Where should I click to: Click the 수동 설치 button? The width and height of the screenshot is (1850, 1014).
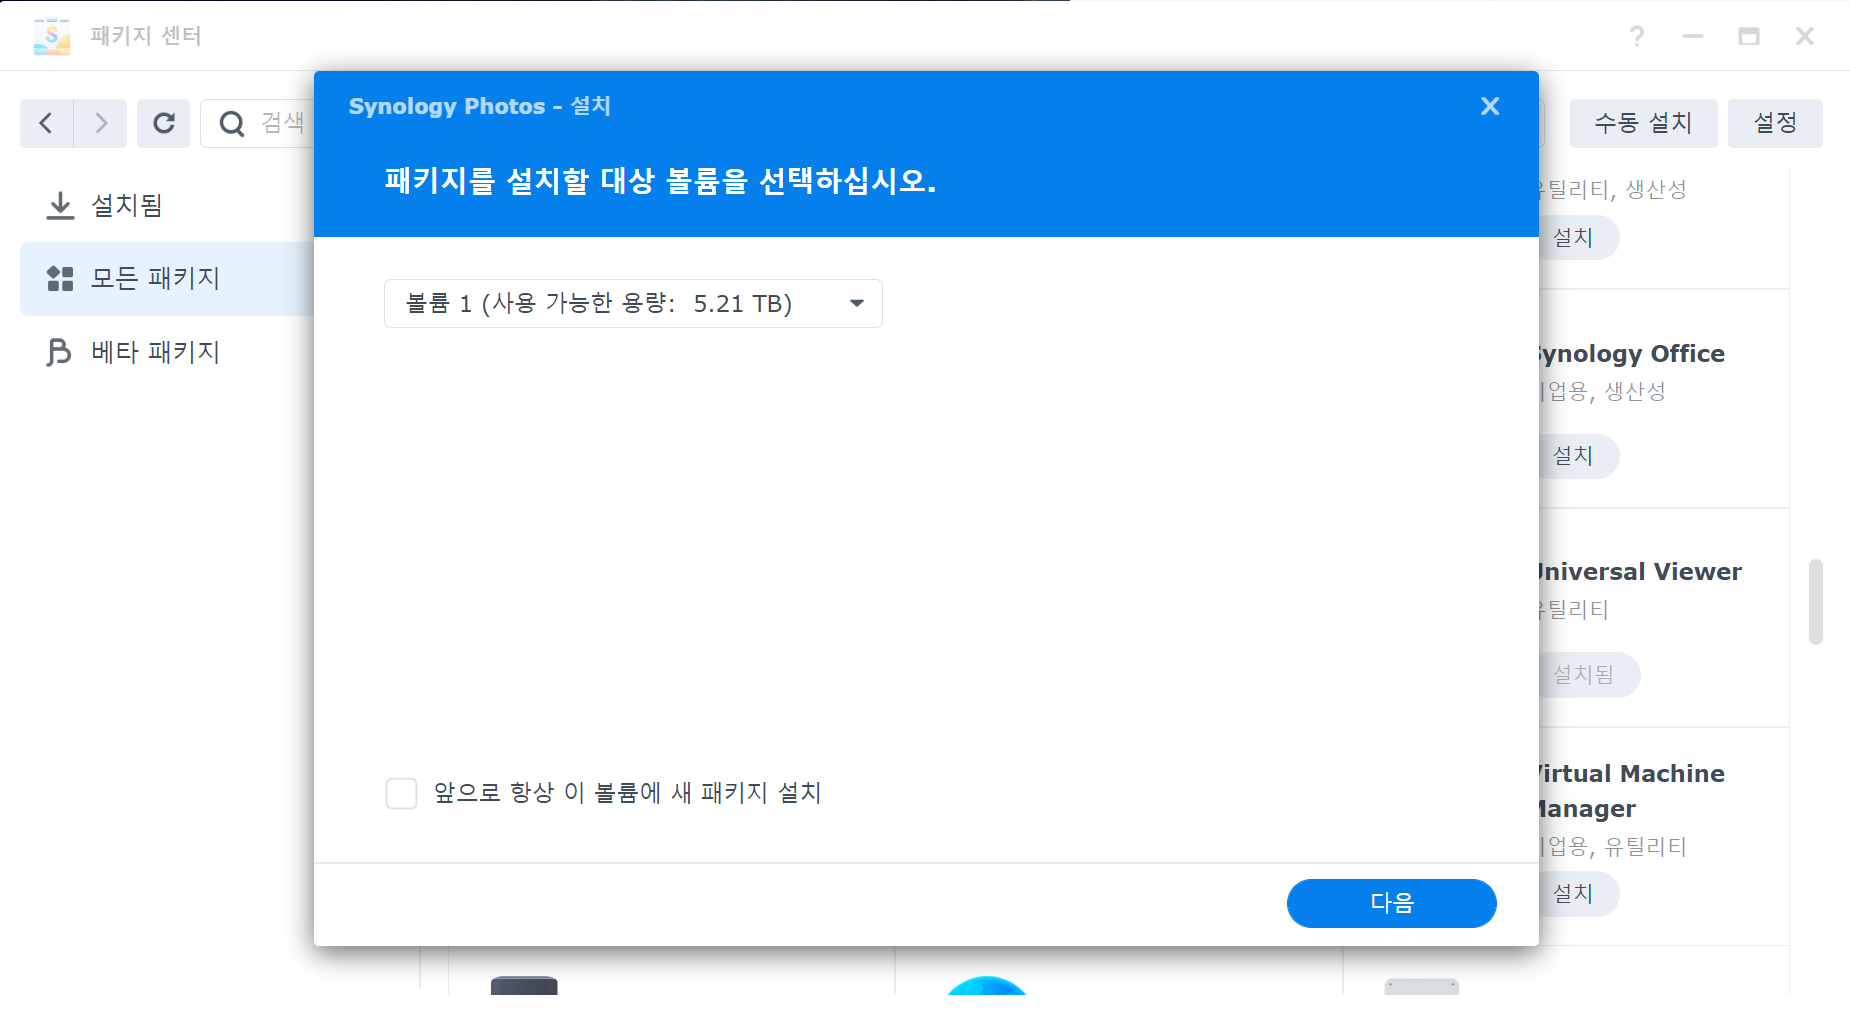1643,123
